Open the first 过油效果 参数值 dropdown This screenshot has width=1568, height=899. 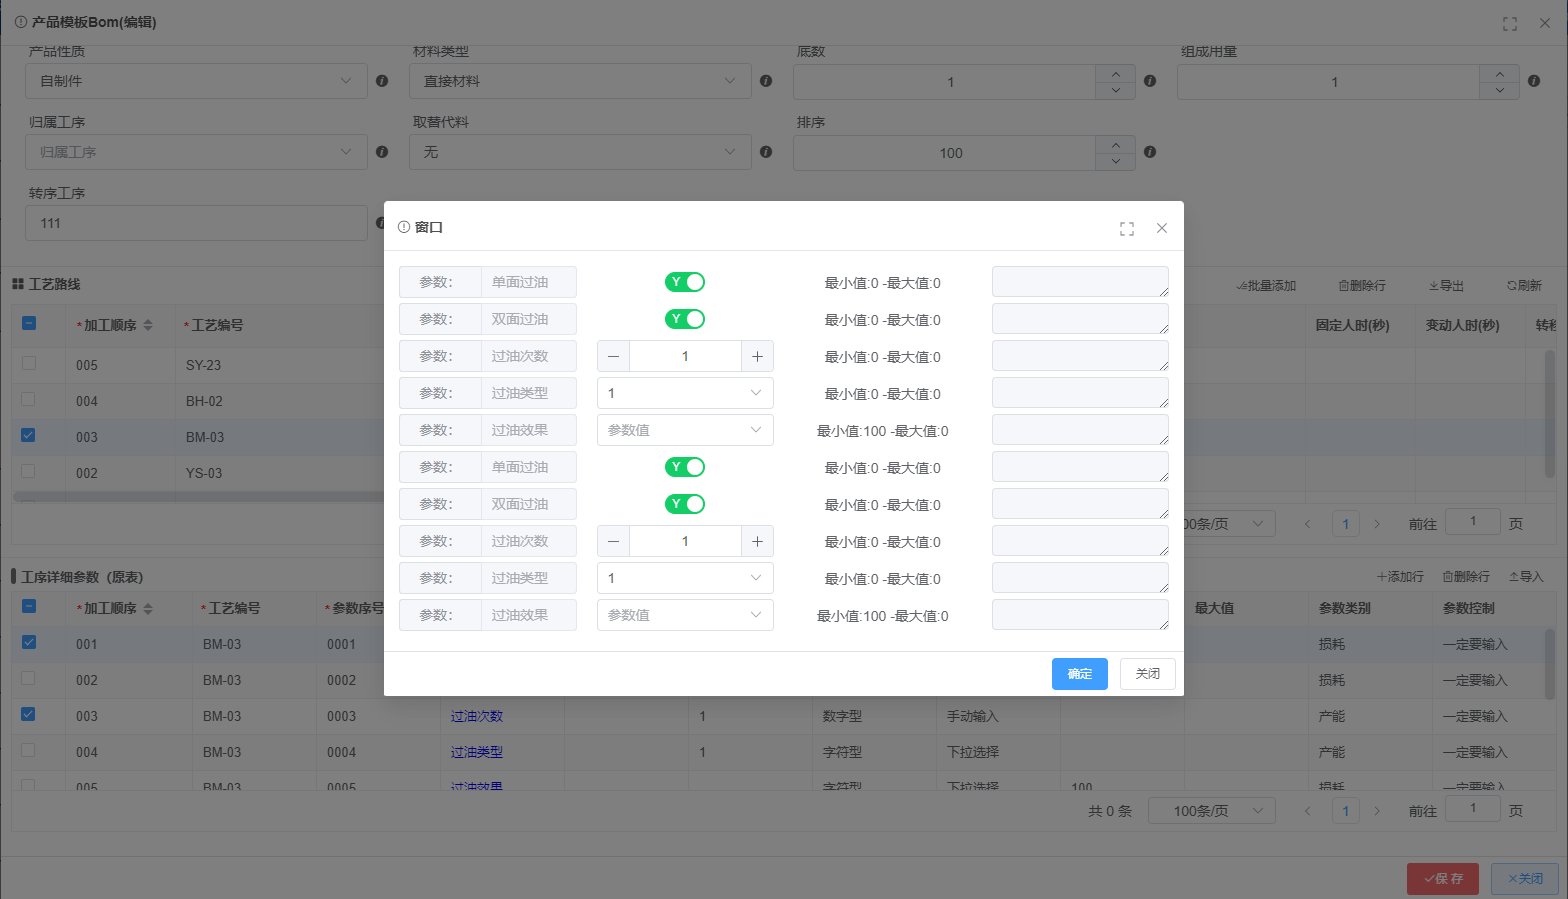tap(685, 430)
